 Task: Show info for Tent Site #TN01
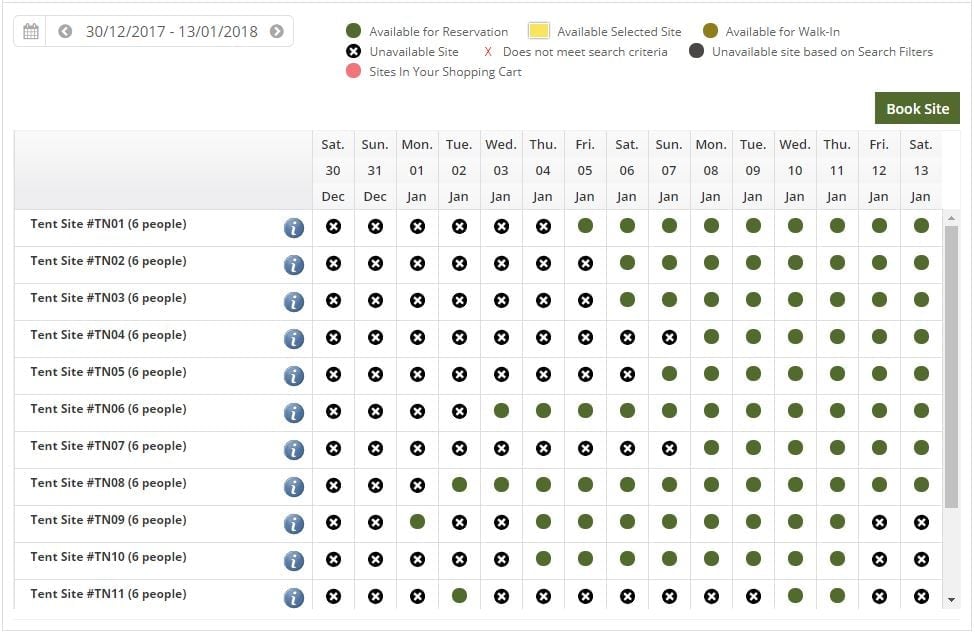point(293,228)
